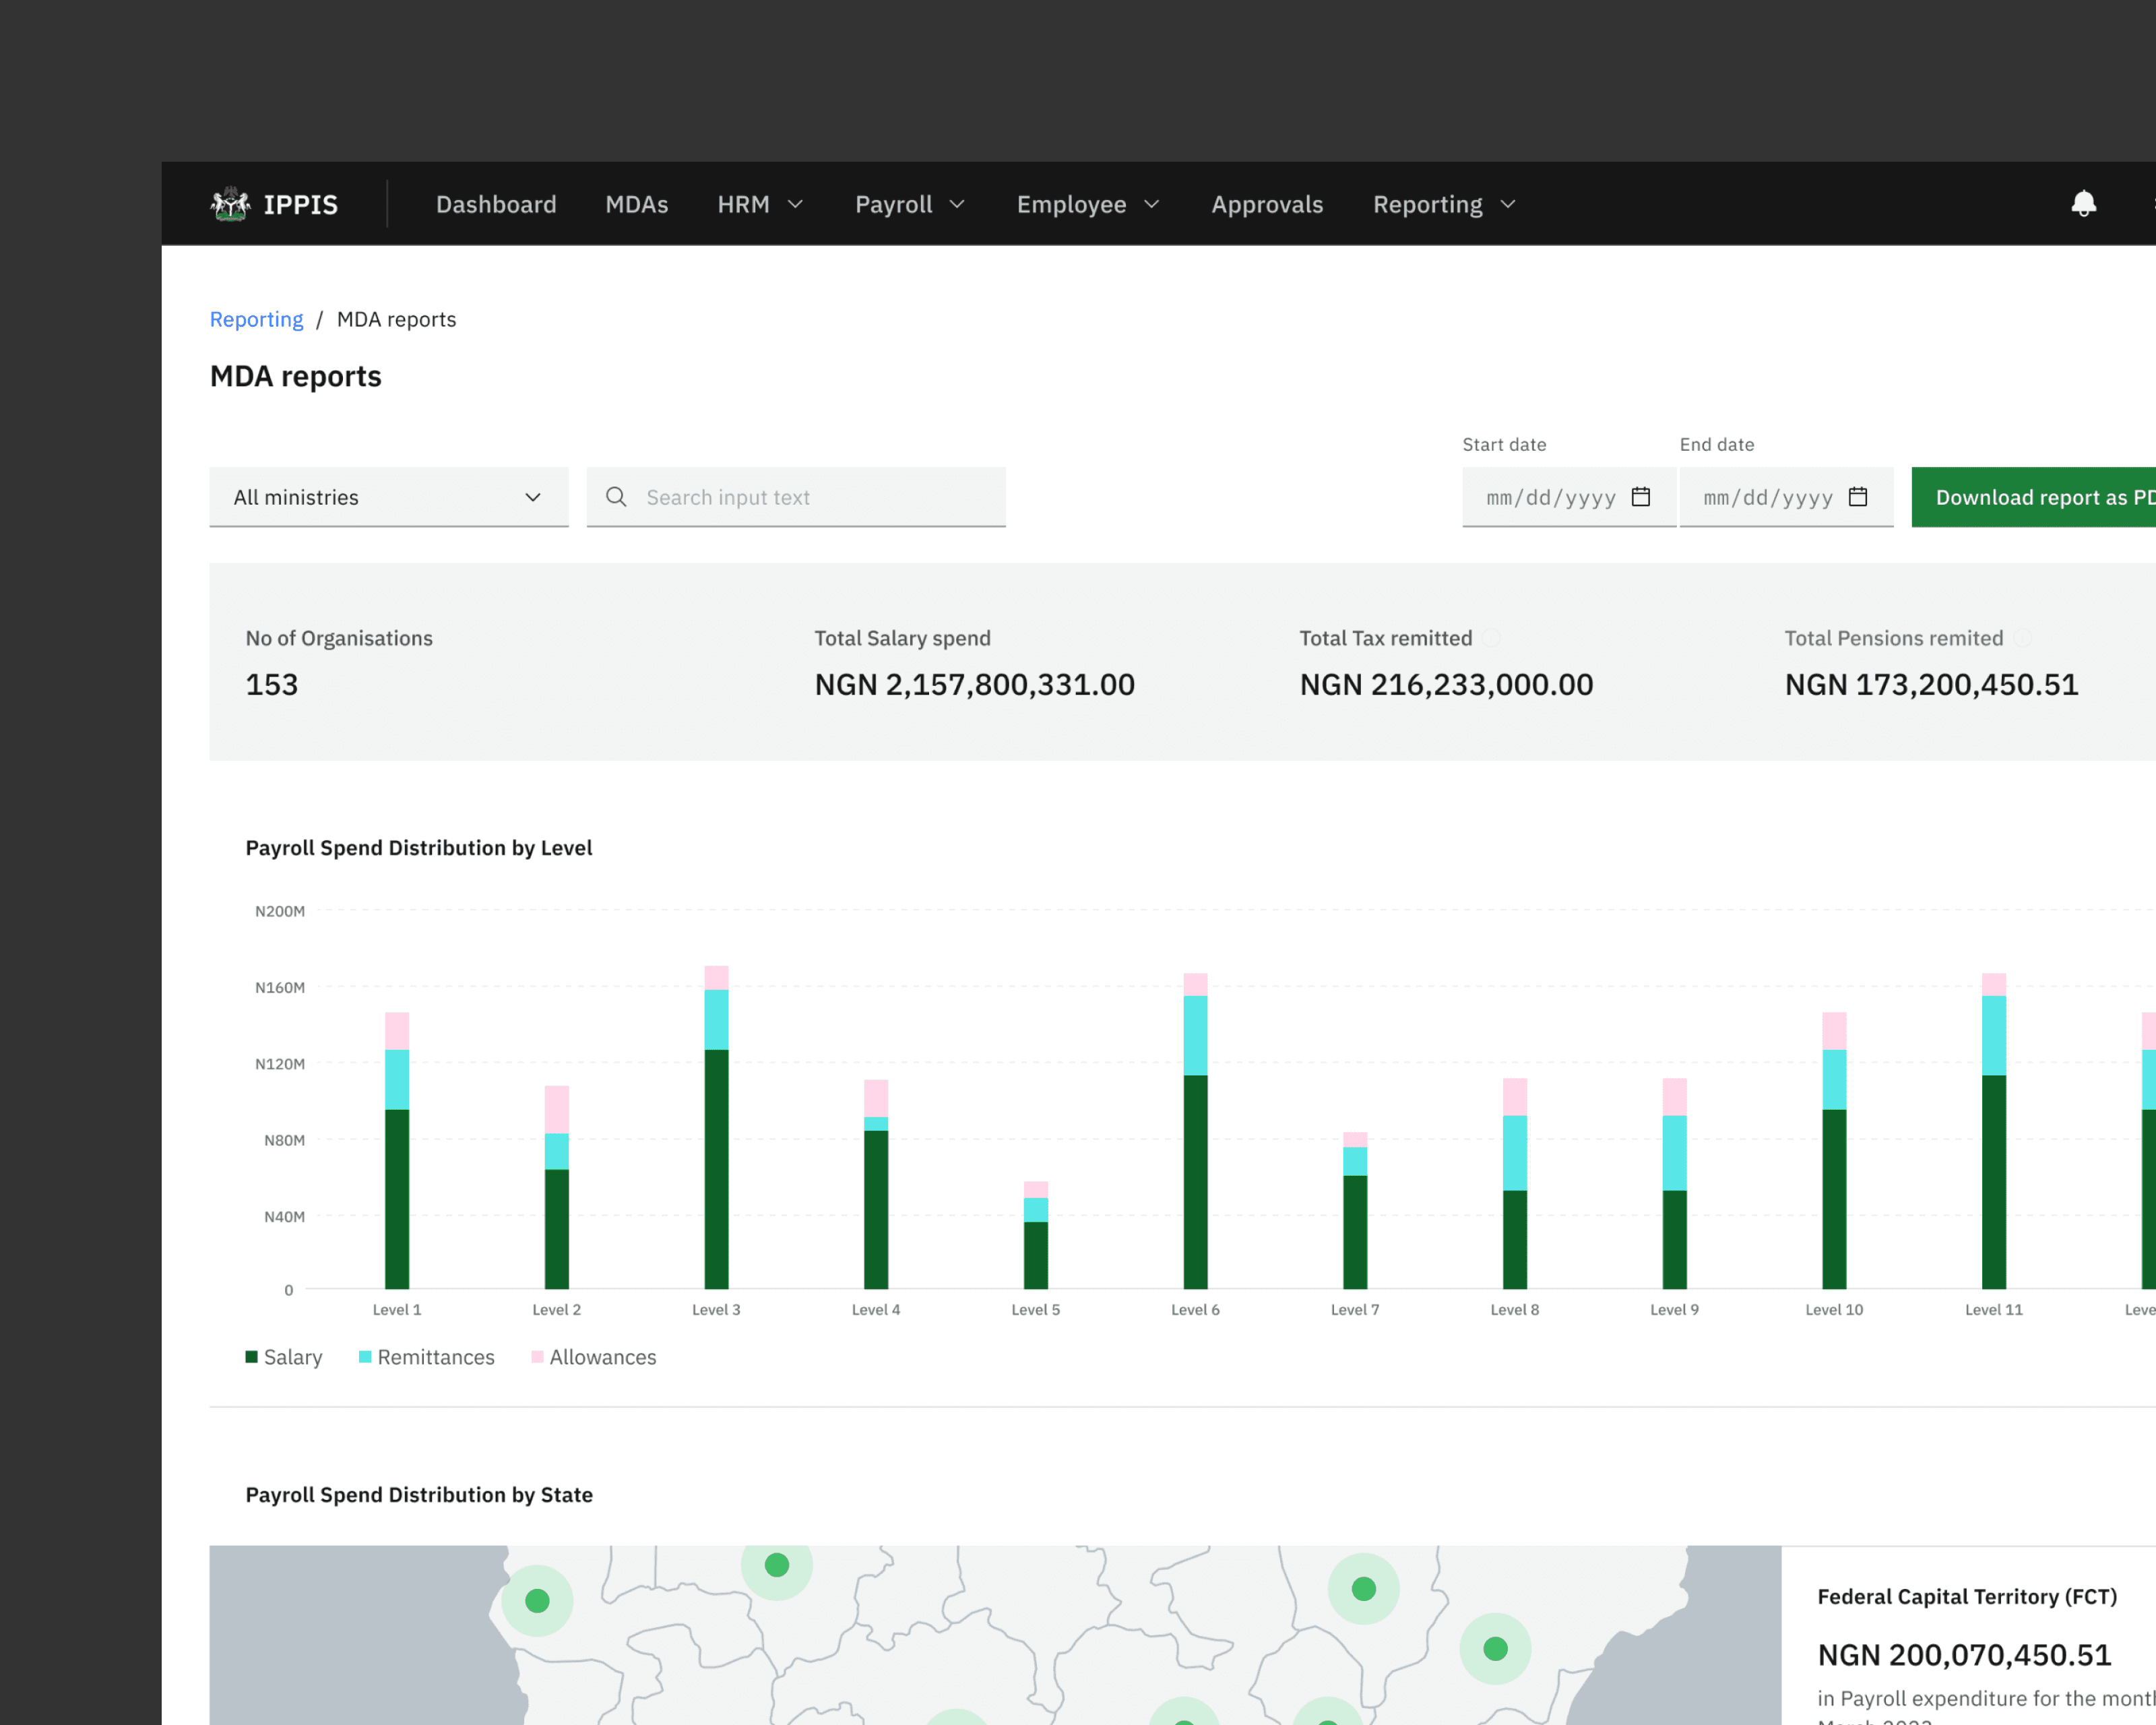This screenshot has width=2156, height=1725.
Task: Select the green map marker nearest FCT panel
Action: (x=1495, y=1649)
